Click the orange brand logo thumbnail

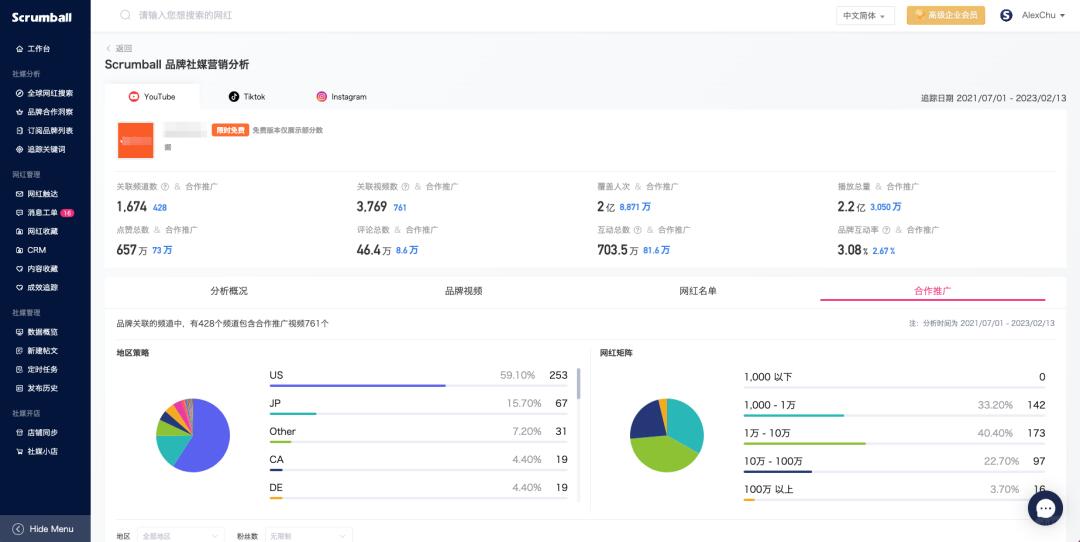tap(135, 140)
